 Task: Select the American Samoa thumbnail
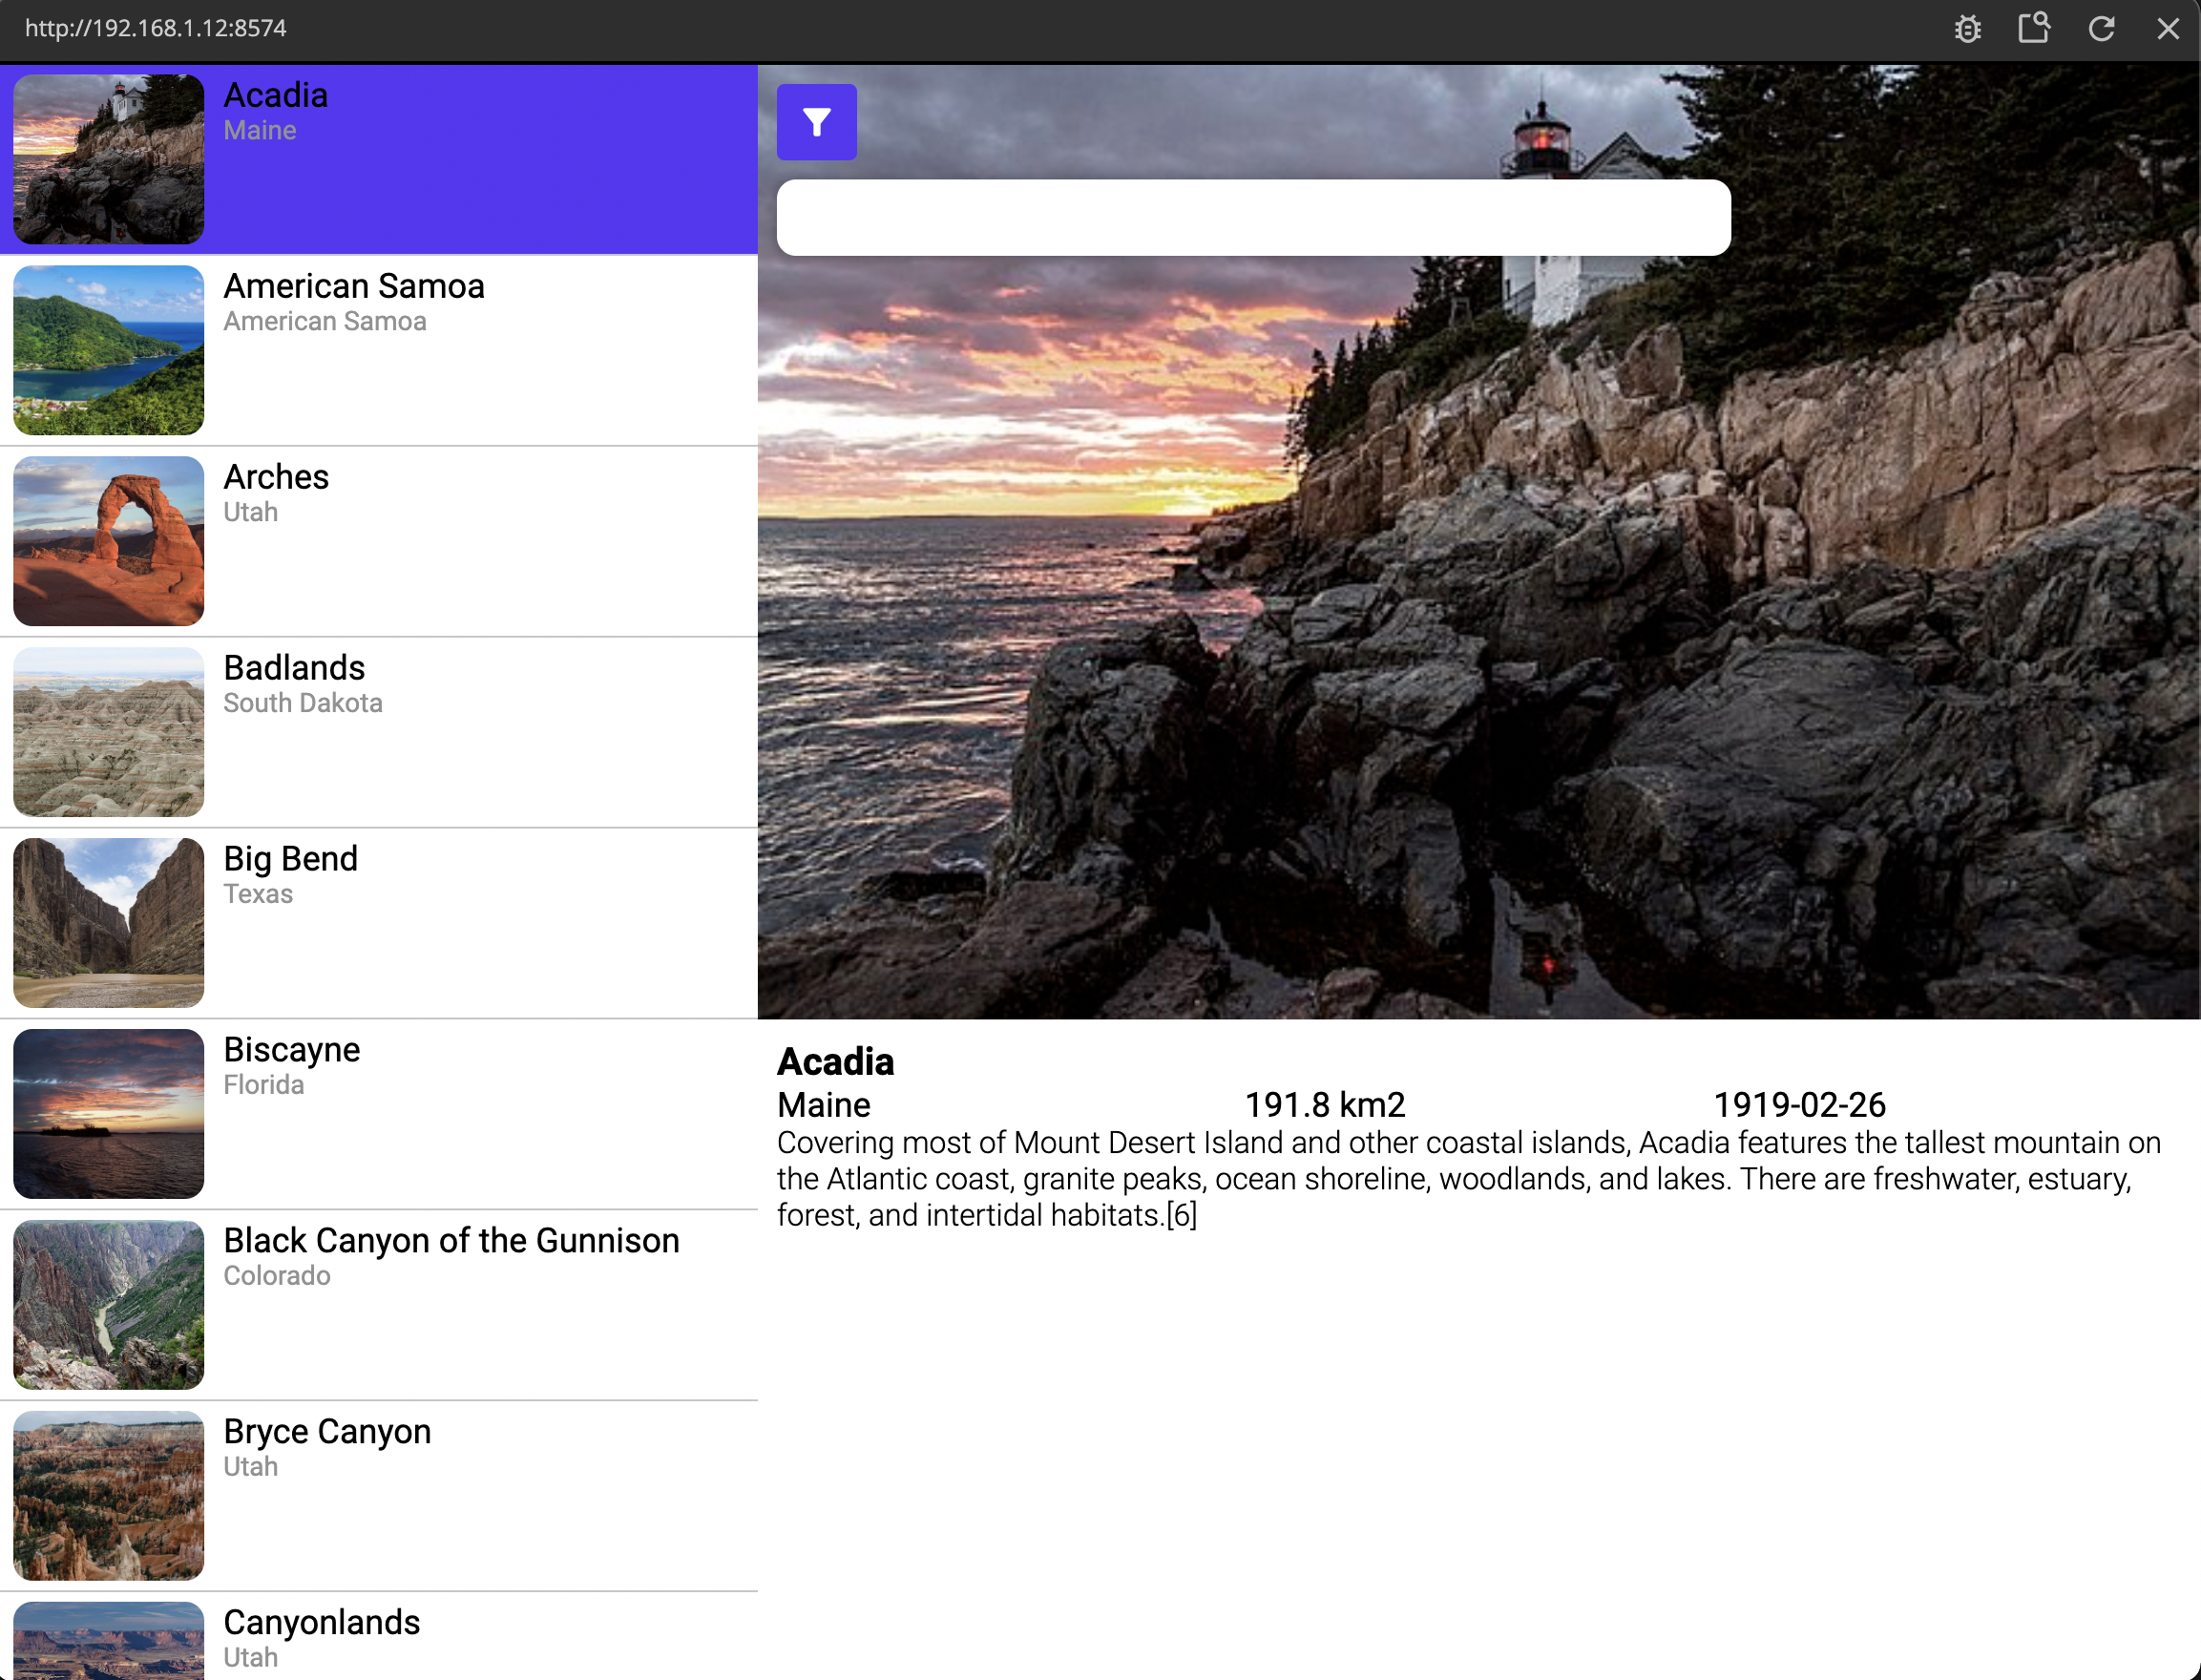tap(109, 350)
